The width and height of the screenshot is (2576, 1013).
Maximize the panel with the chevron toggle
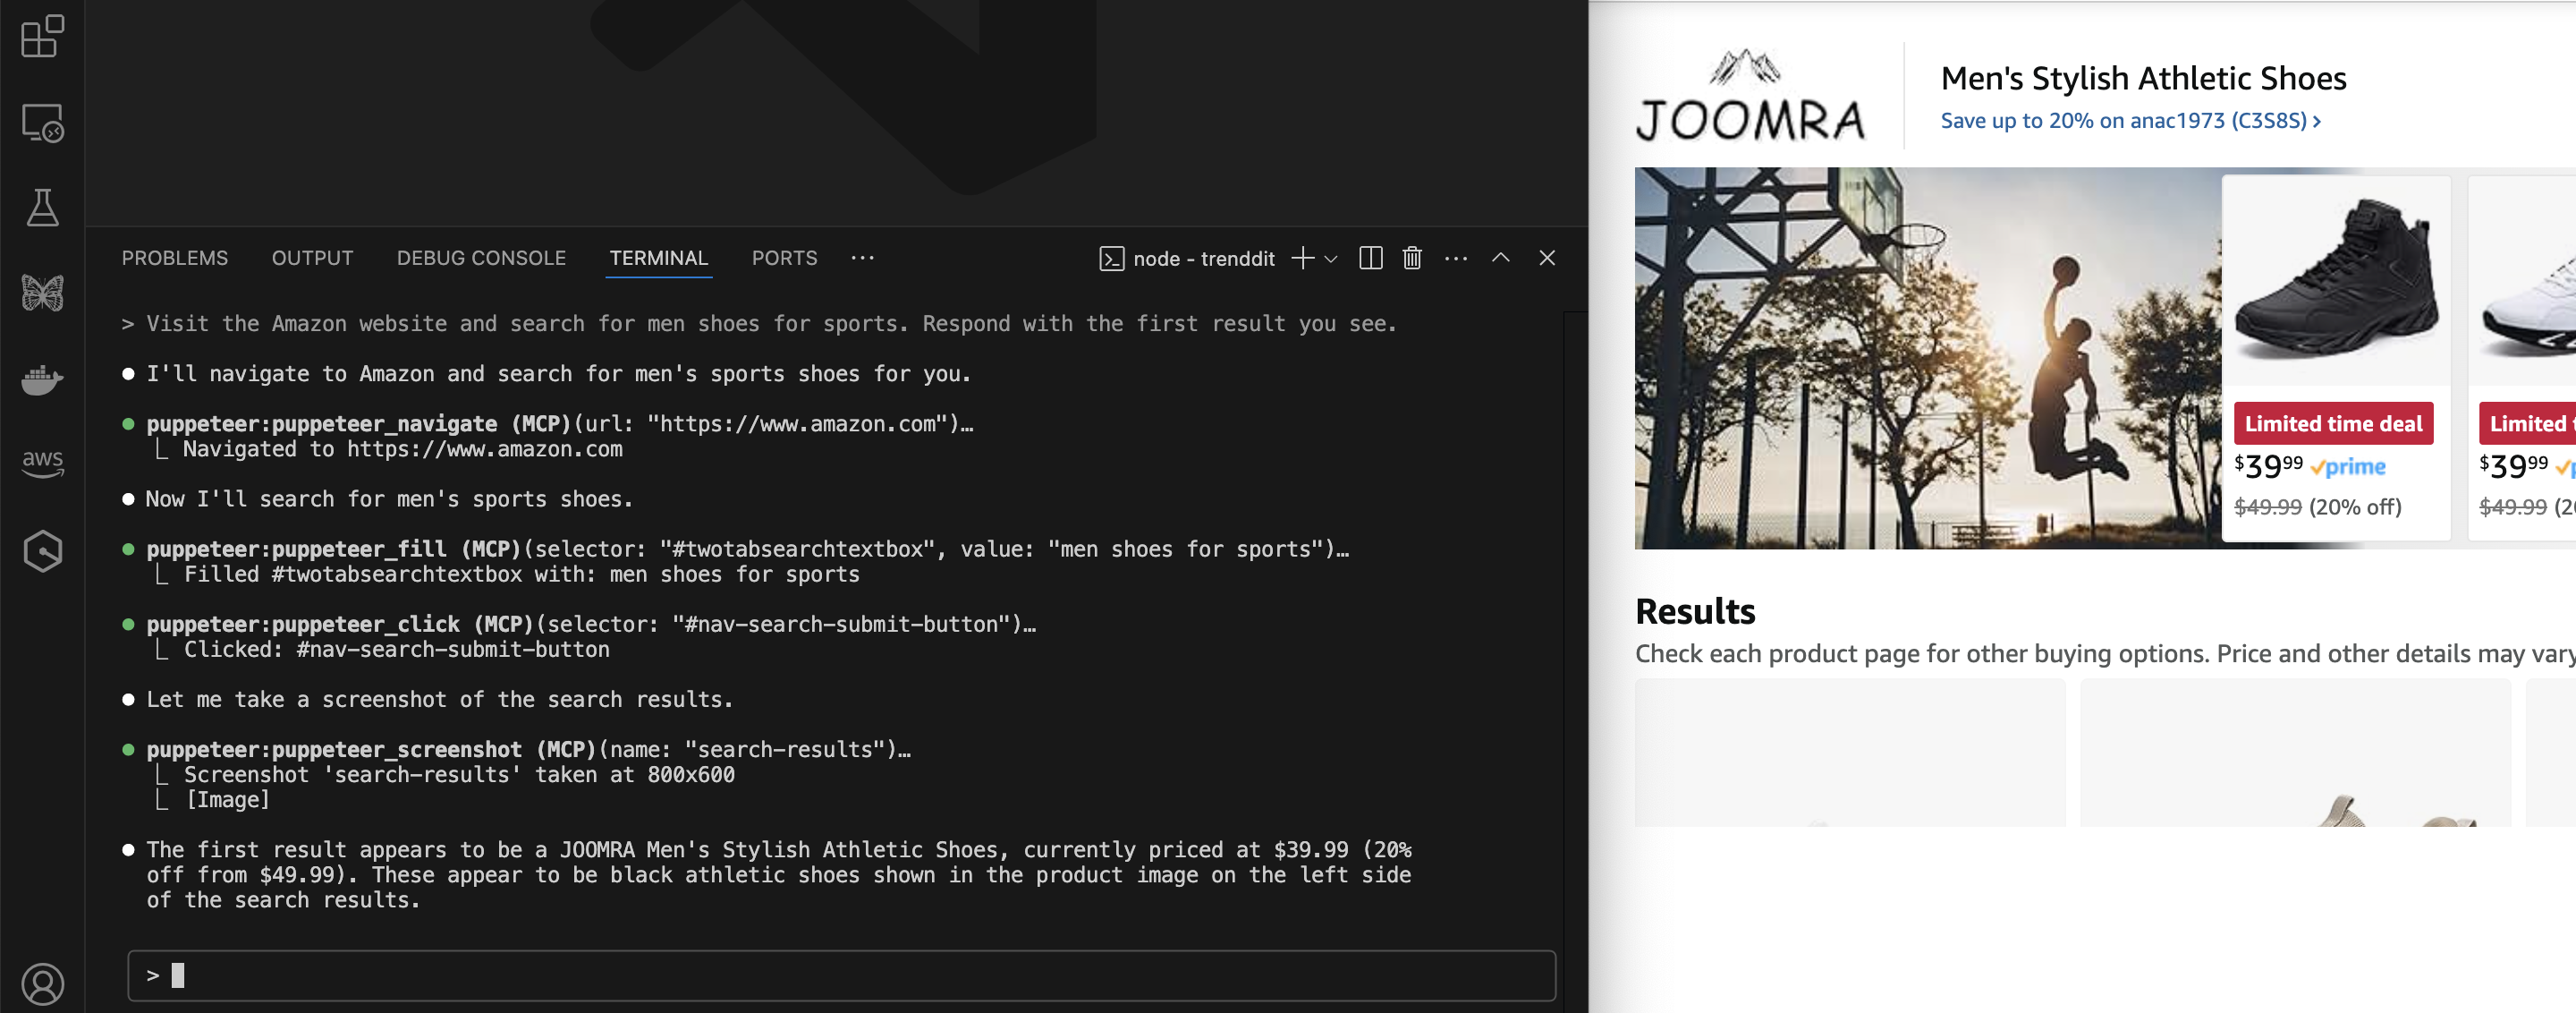1501,258
